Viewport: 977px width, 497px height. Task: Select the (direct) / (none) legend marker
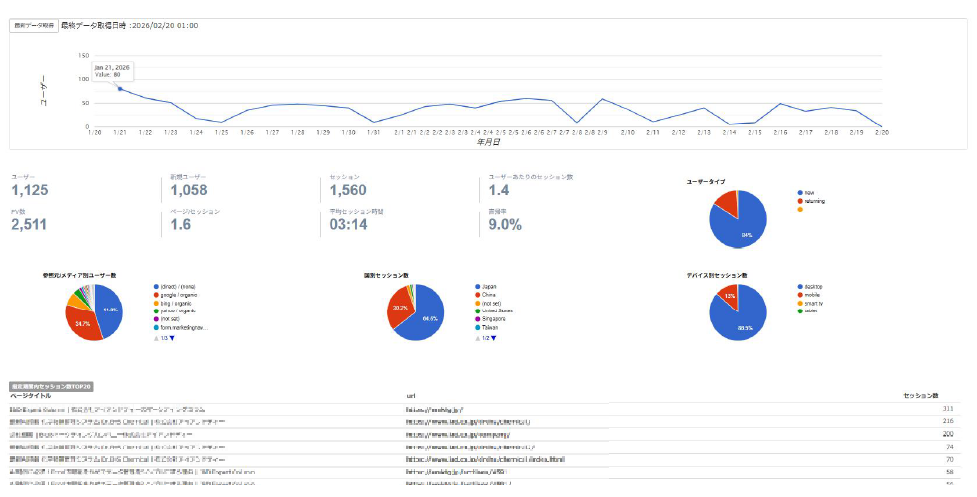(x=156, y=285)
